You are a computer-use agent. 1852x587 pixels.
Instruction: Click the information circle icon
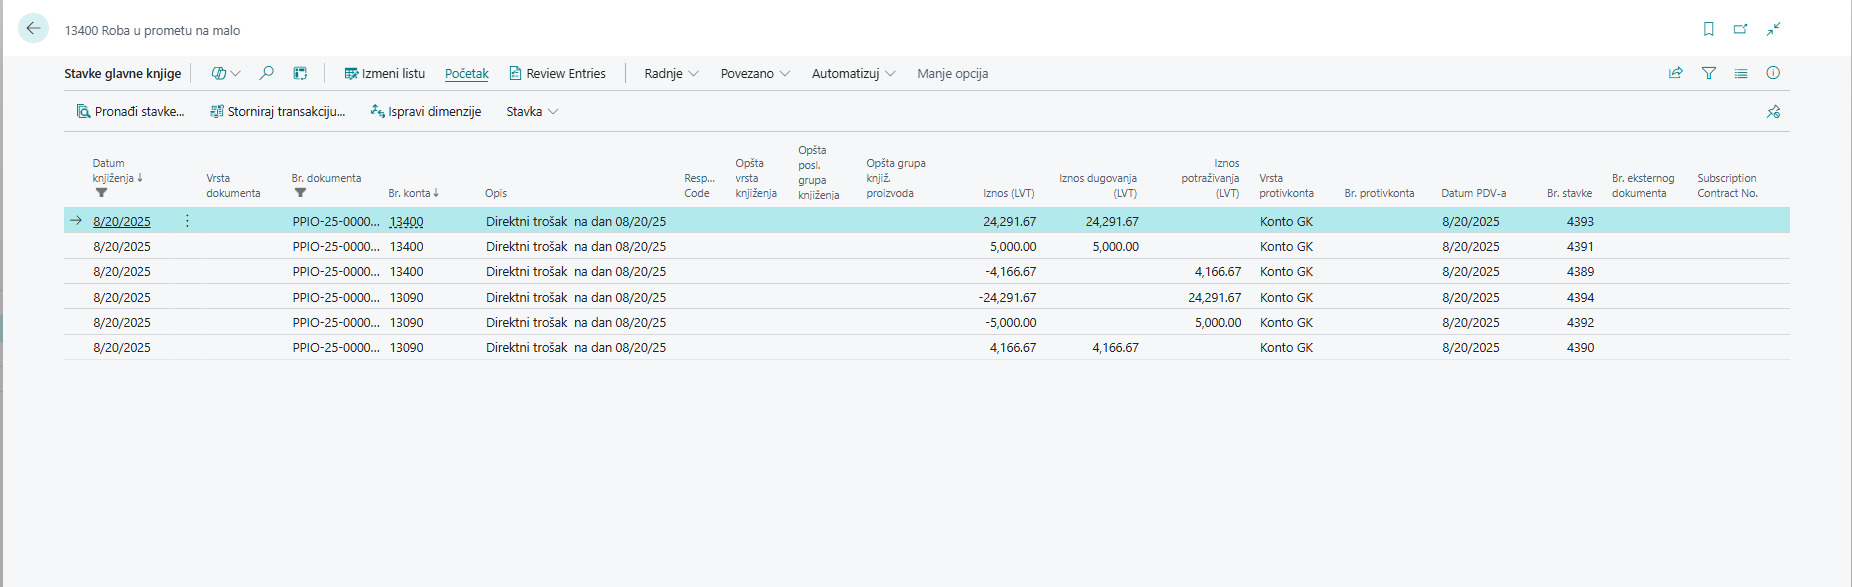tap(1773, 73)
